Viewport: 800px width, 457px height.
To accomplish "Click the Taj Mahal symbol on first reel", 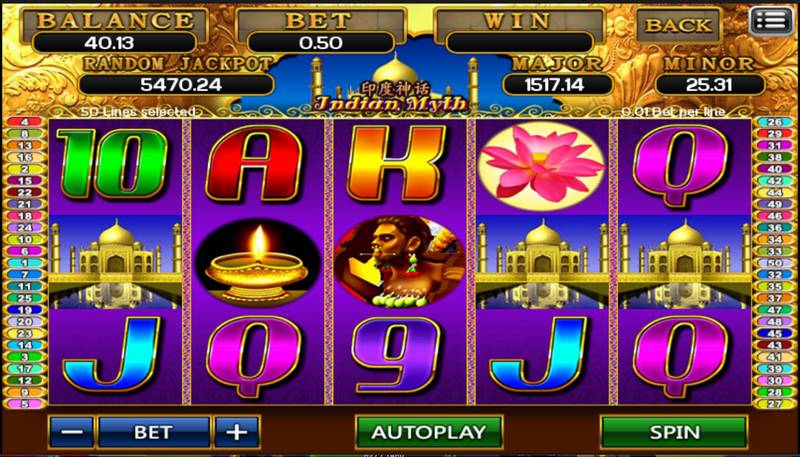I will (x=115, y=262).
